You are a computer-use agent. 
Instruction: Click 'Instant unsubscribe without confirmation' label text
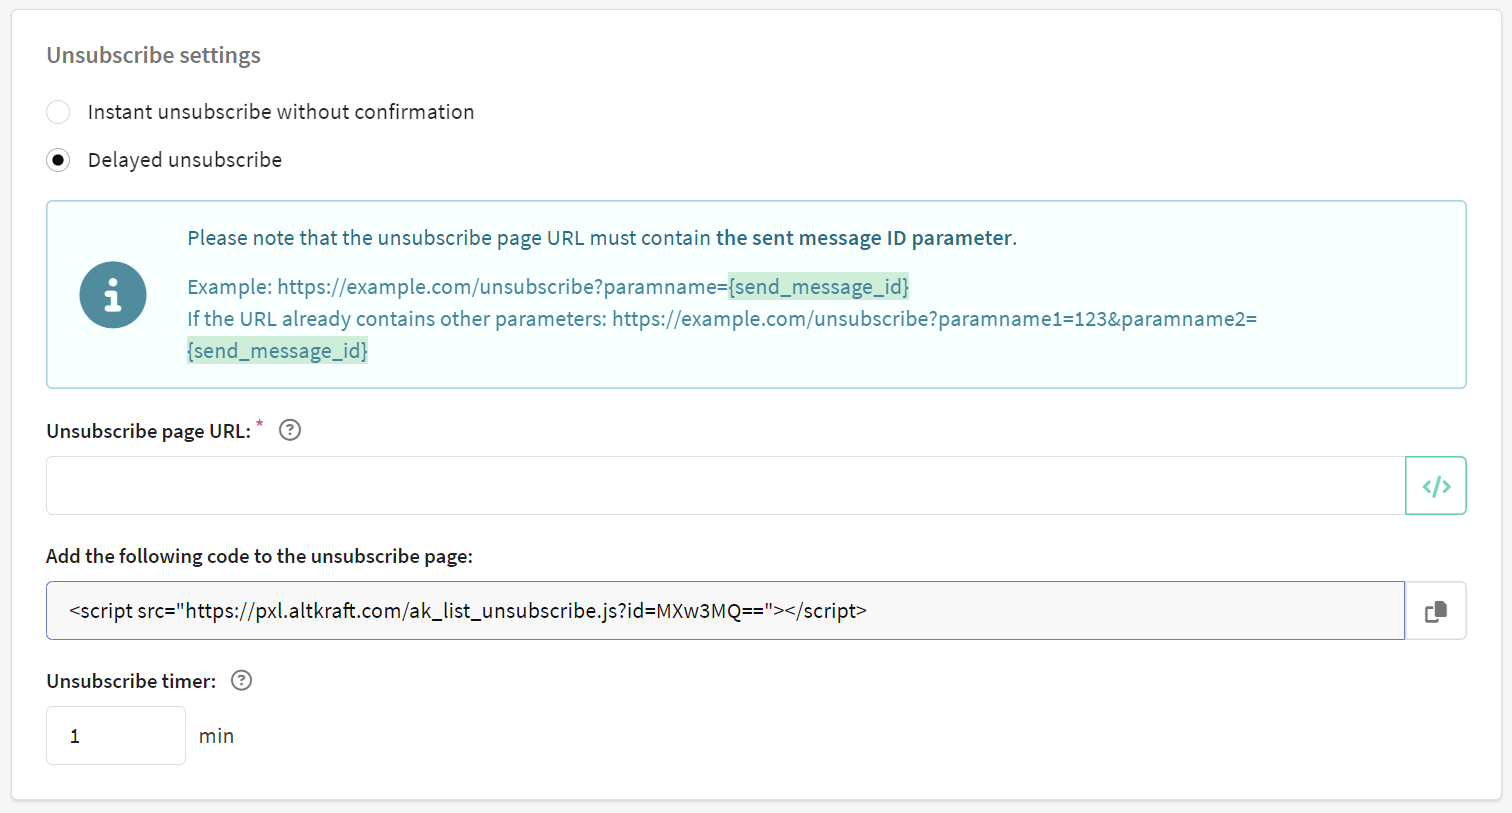click(x=281, y=112)
